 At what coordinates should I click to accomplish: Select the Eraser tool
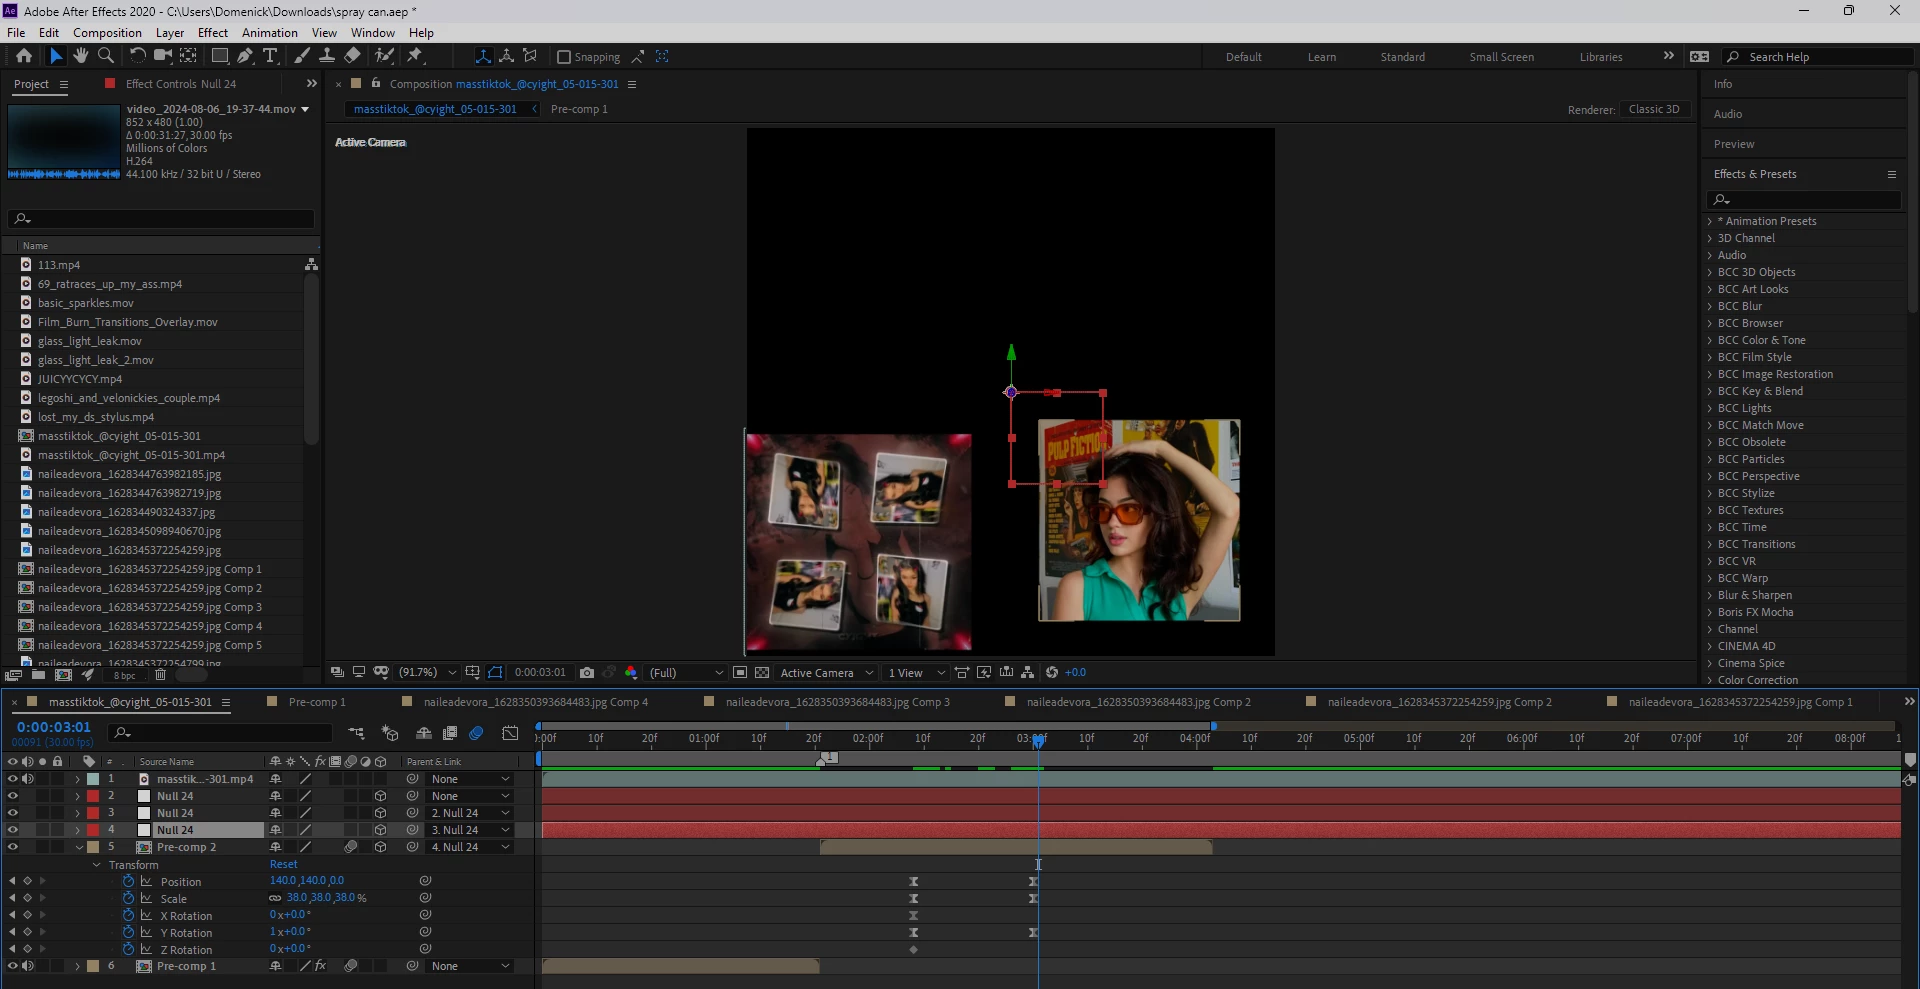point(353,56)
